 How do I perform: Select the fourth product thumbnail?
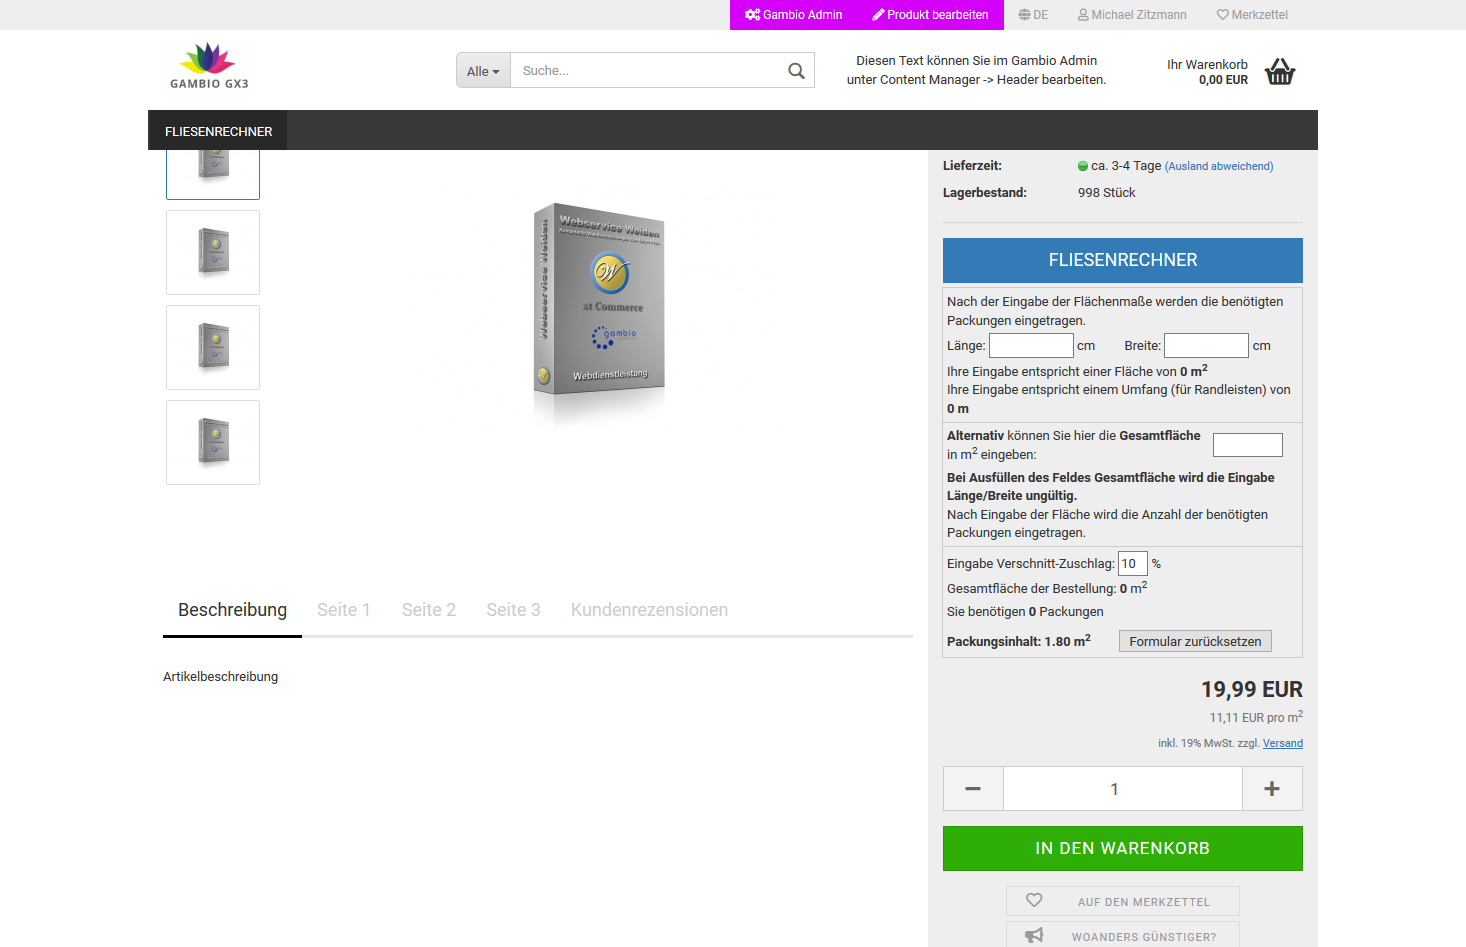(x=213, y=442)
